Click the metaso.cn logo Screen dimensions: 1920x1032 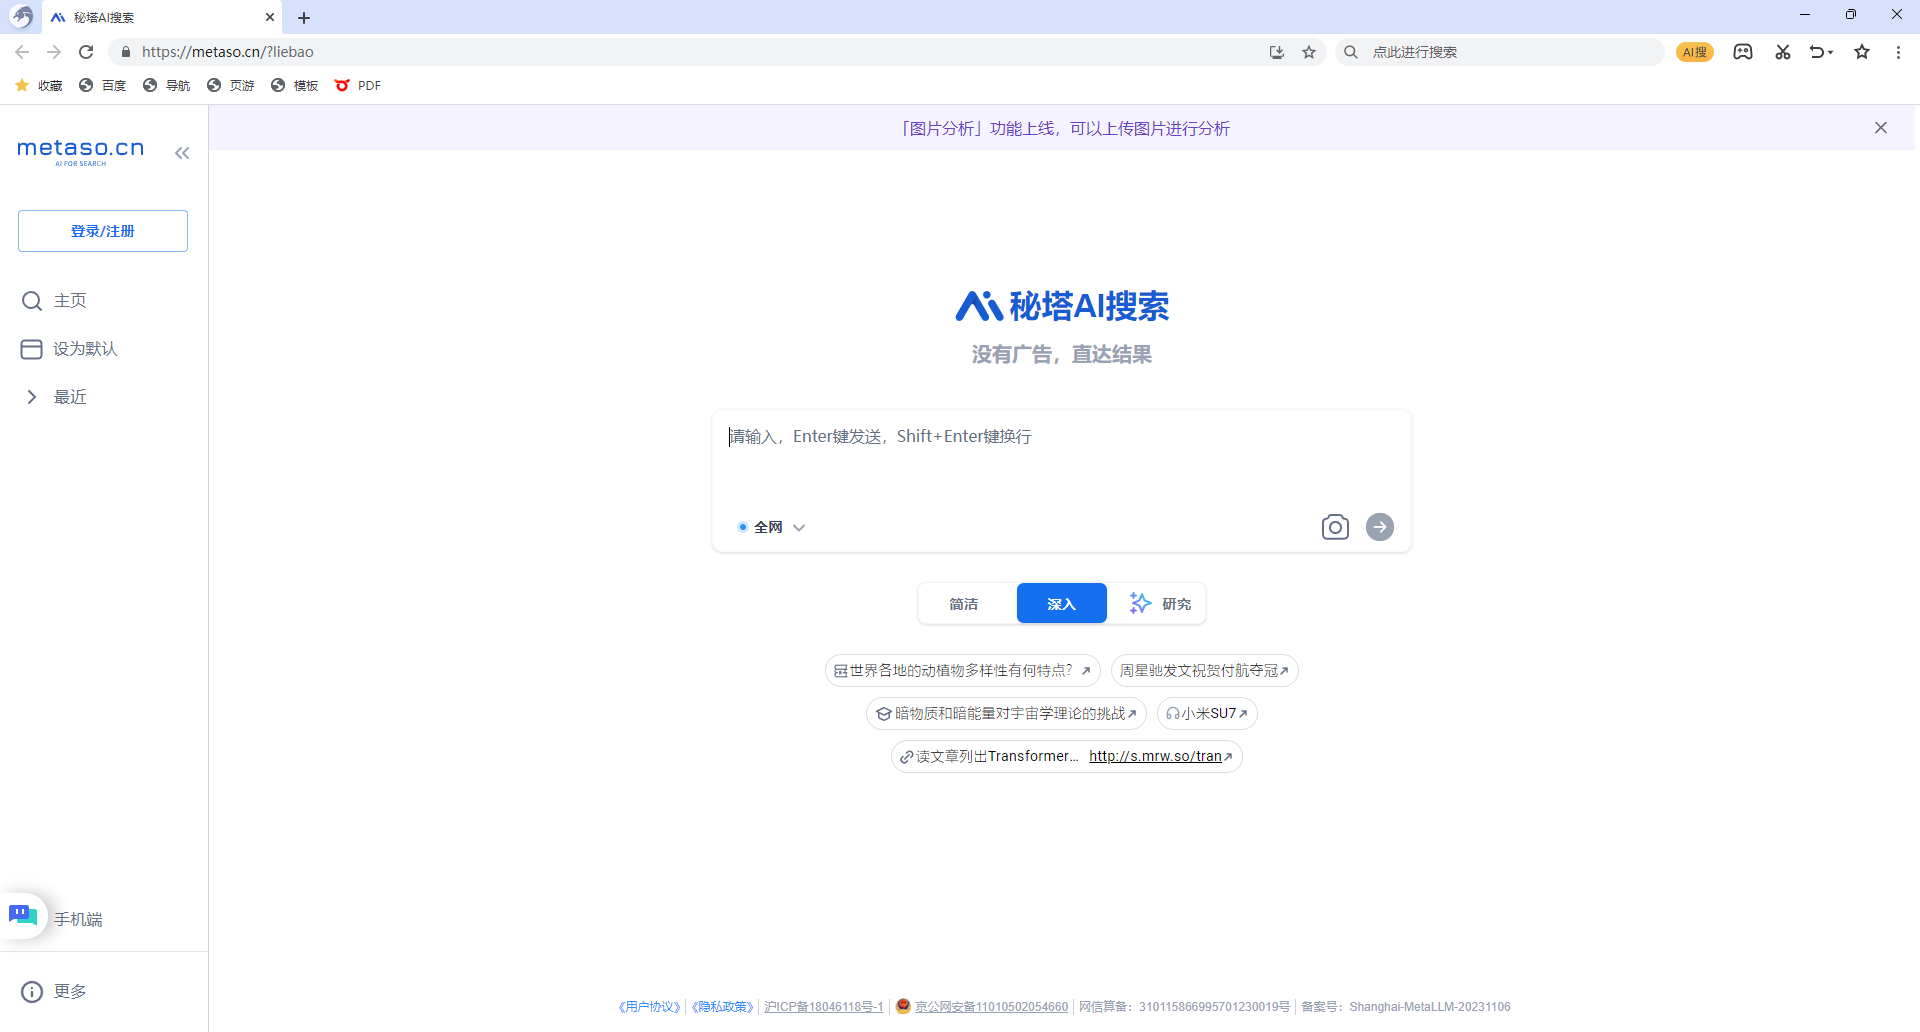pos(79,150)
